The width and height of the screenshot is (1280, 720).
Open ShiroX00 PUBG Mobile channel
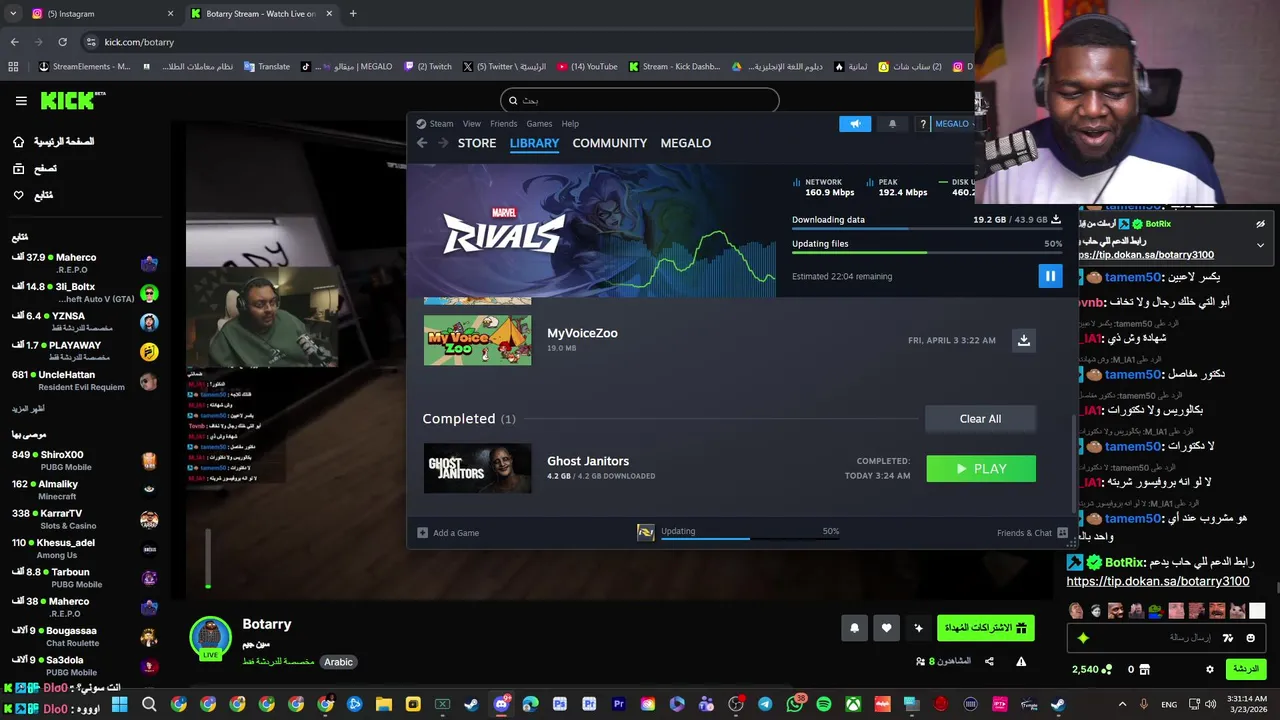click(85, 461)
